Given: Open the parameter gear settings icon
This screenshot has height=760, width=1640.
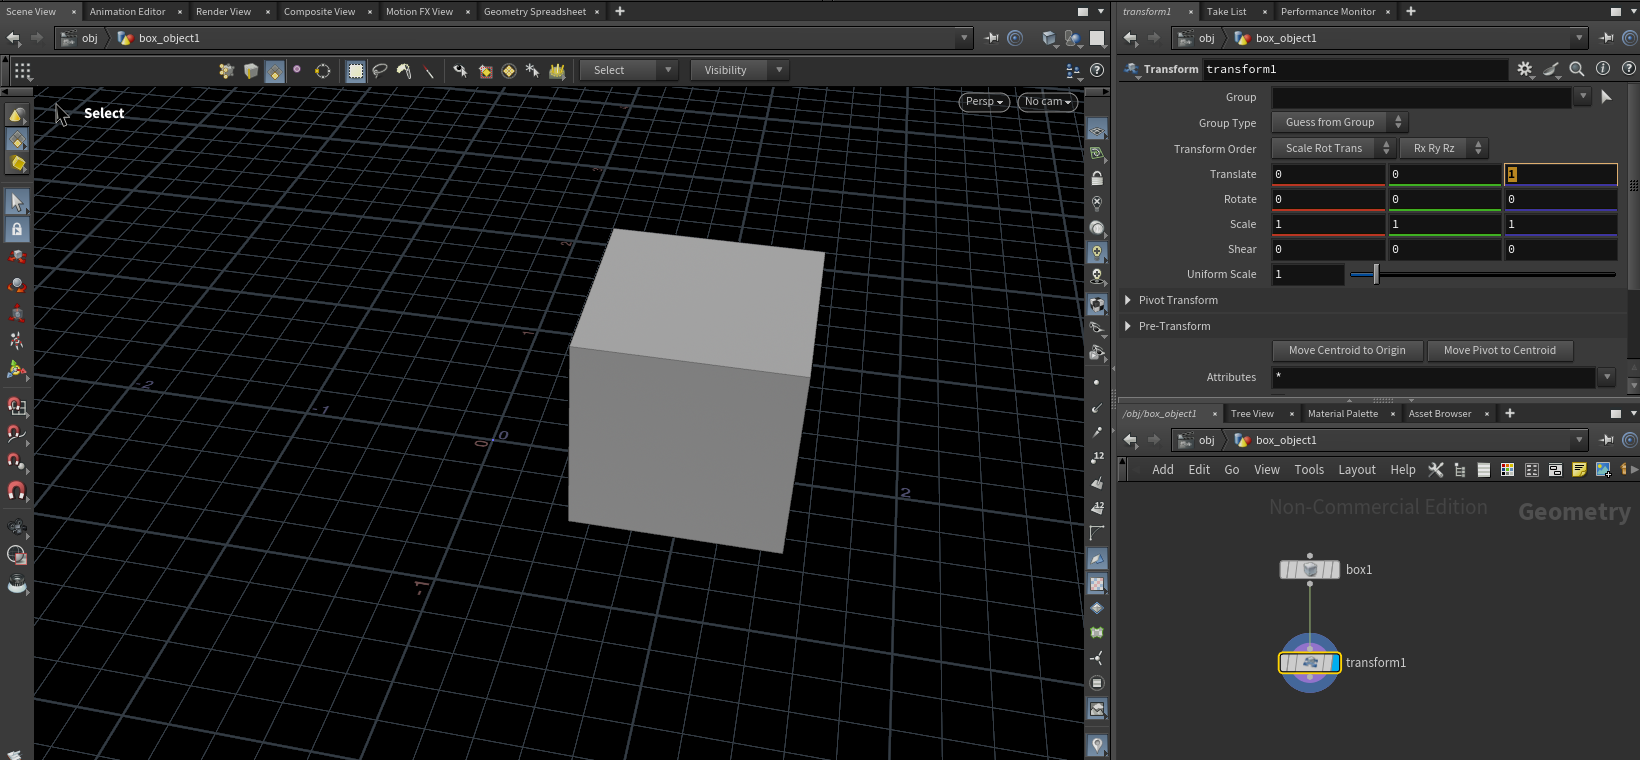Looking at the screenshot, I should (x=1525, y=69).
